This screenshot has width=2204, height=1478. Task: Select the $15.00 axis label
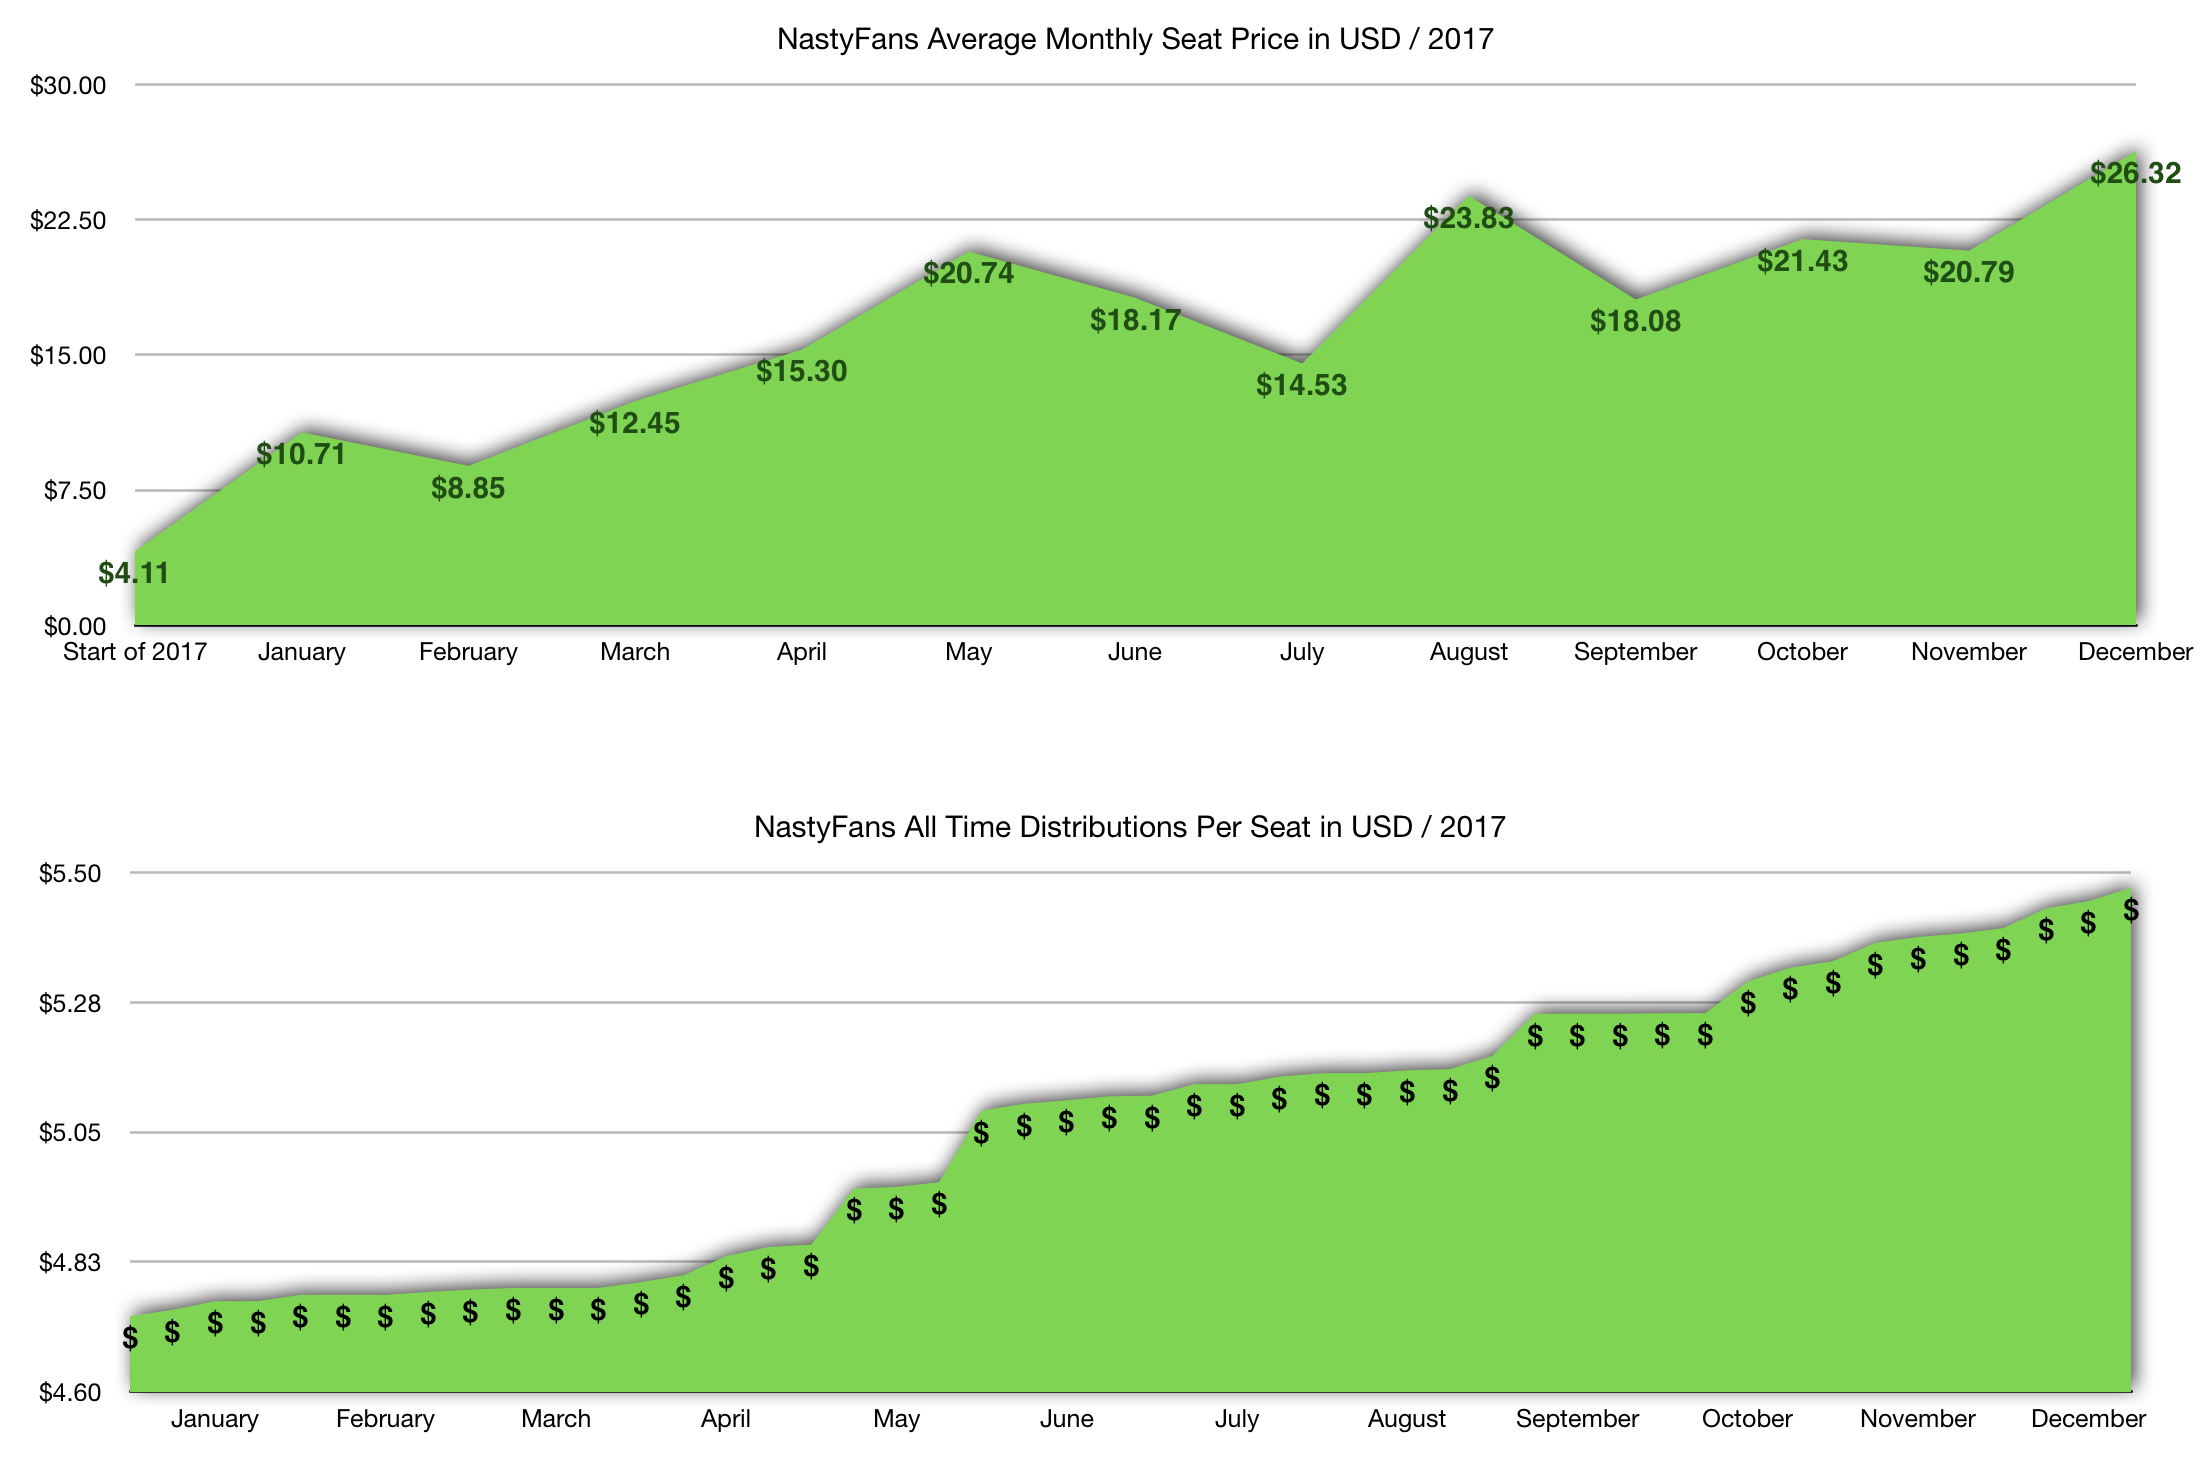(68, 356)
